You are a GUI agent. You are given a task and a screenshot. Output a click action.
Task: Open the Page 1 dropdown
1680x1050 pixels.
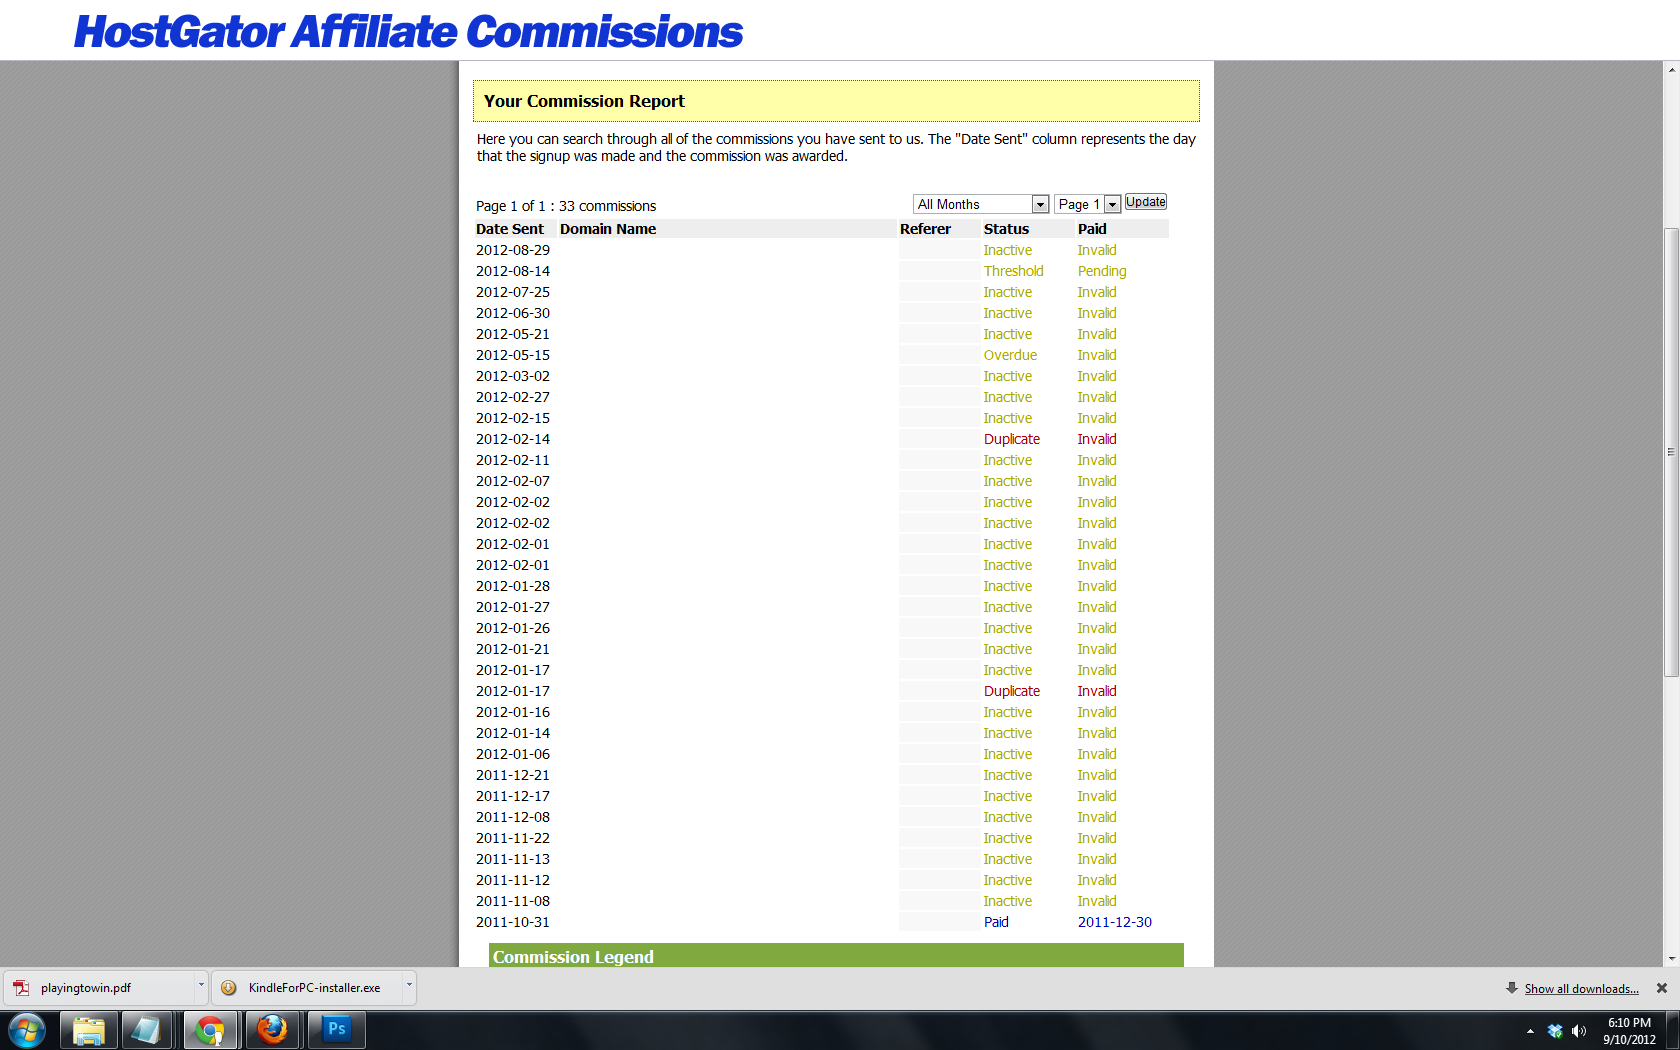tap(1087, 204)
